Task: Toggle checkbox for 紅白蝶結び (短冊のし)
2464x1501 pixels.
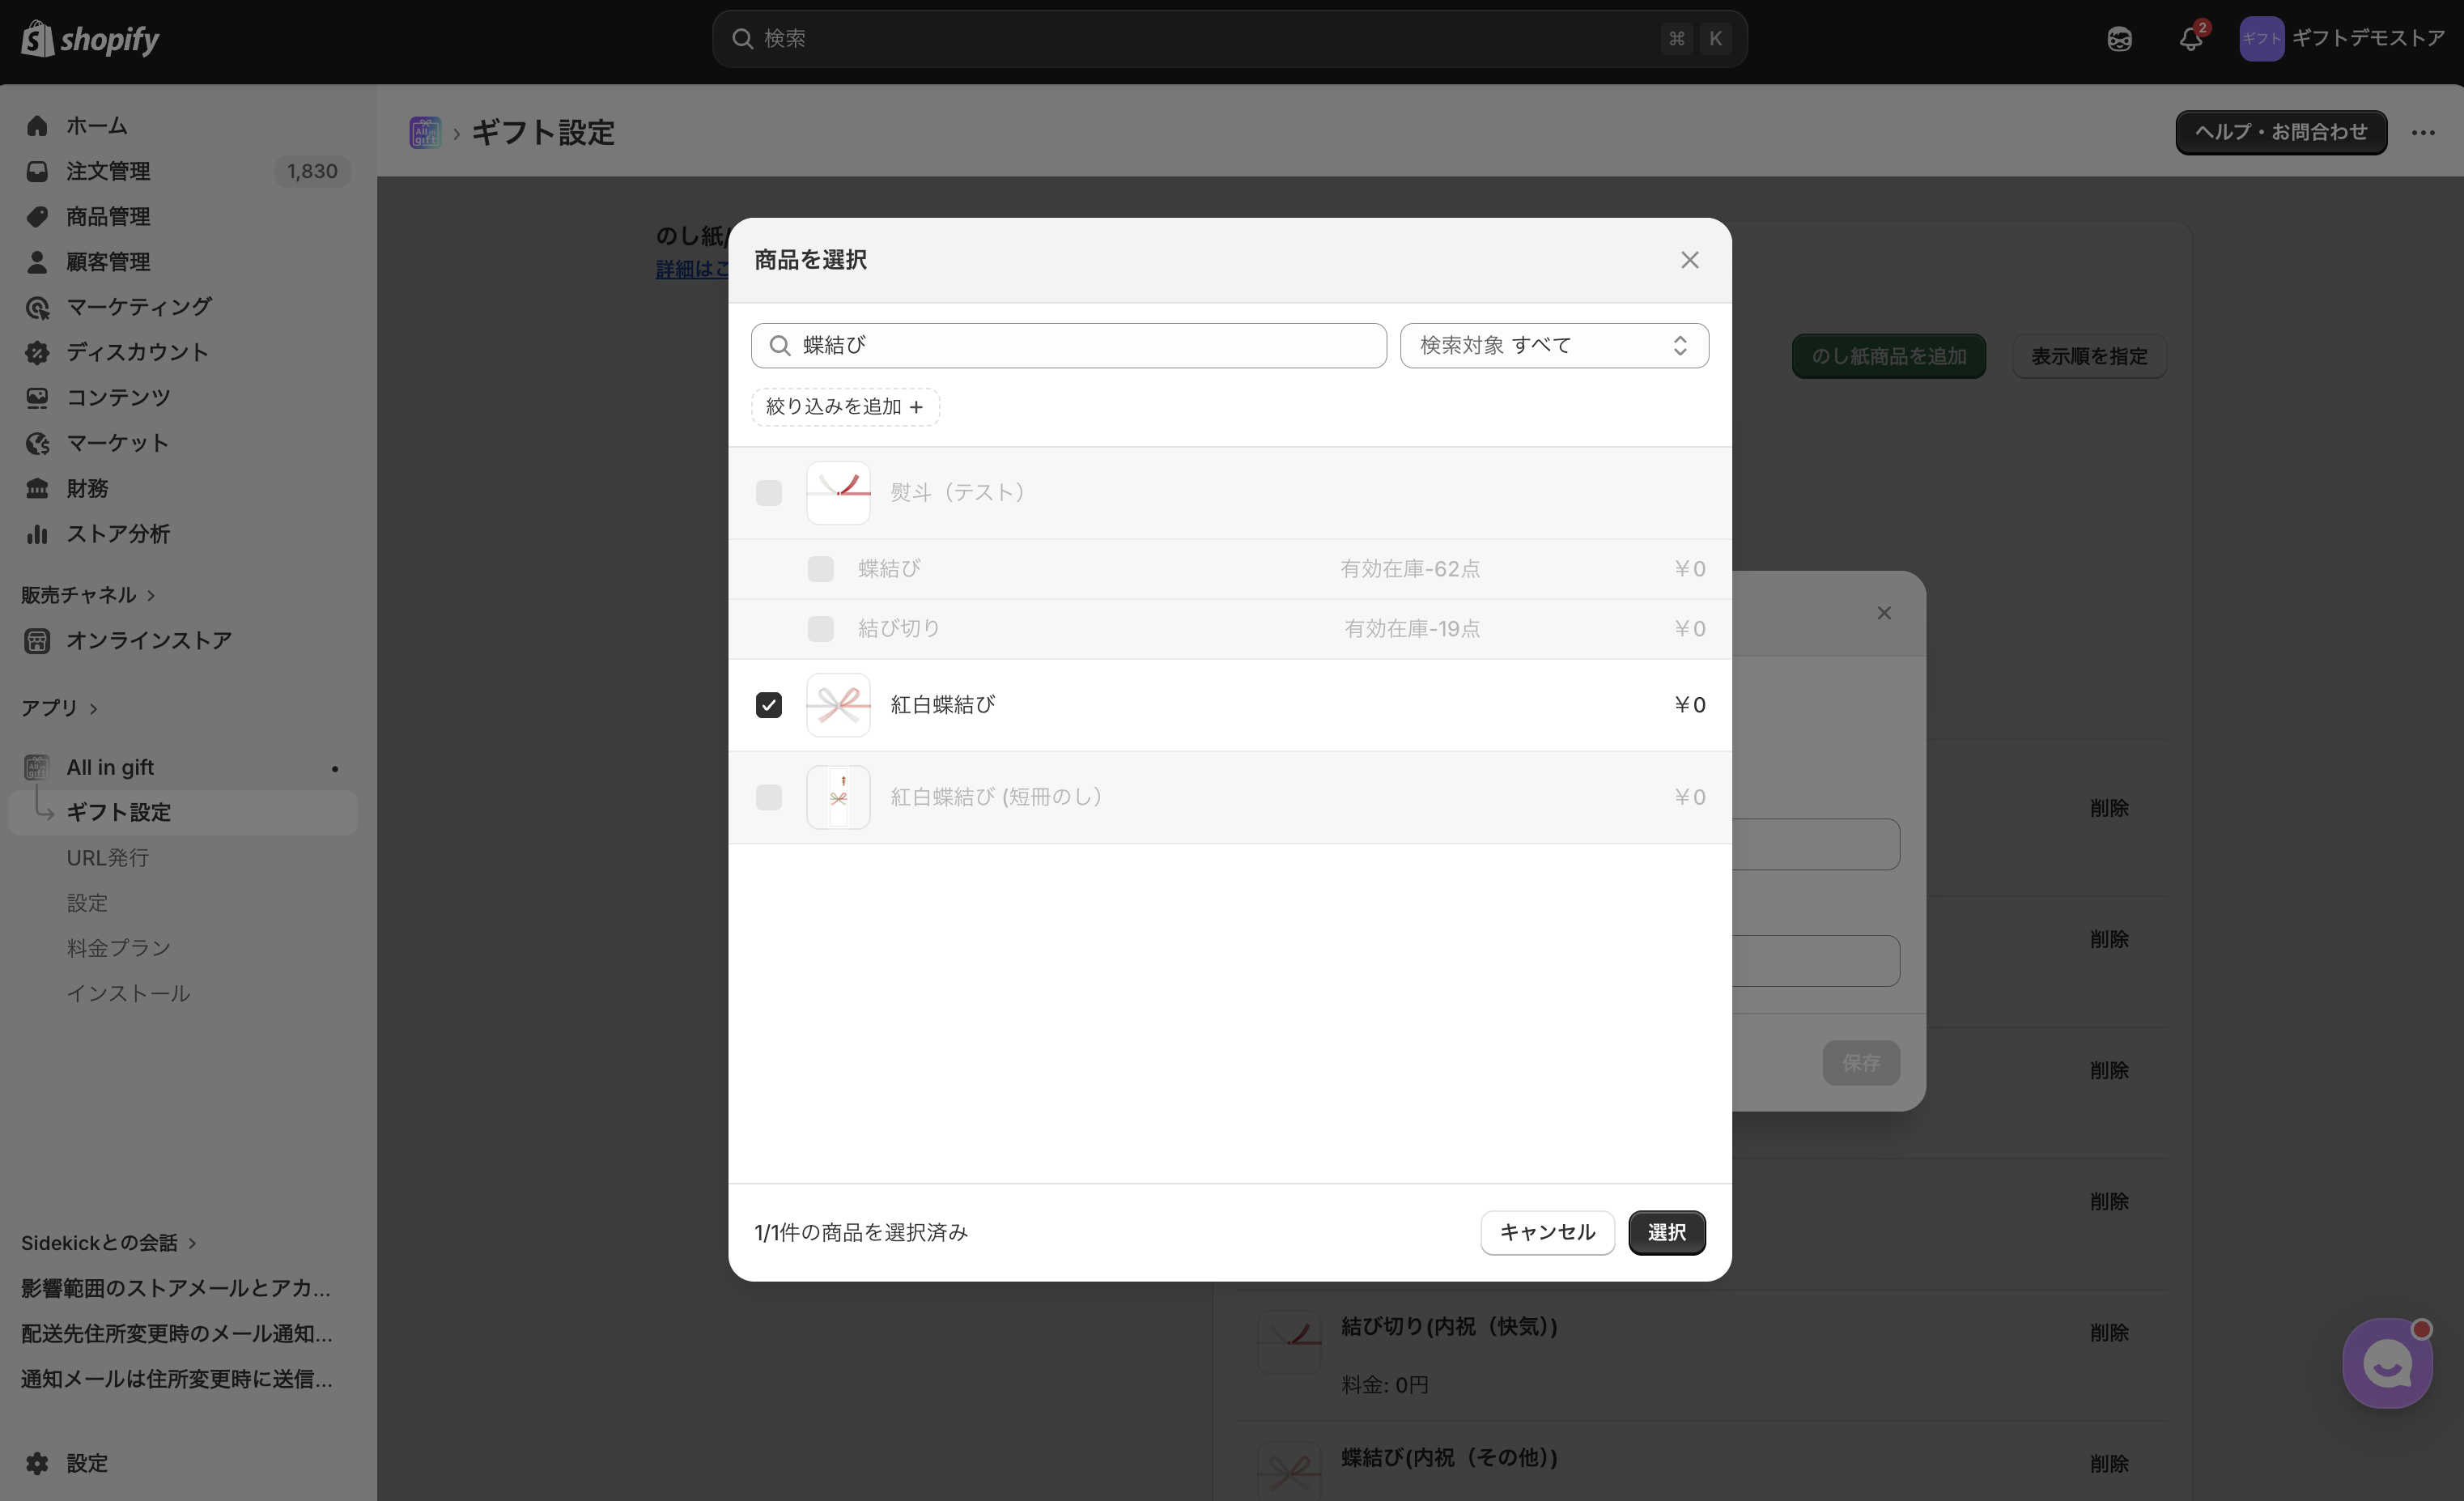Action: pyautogui.click(x=768, y=797)
